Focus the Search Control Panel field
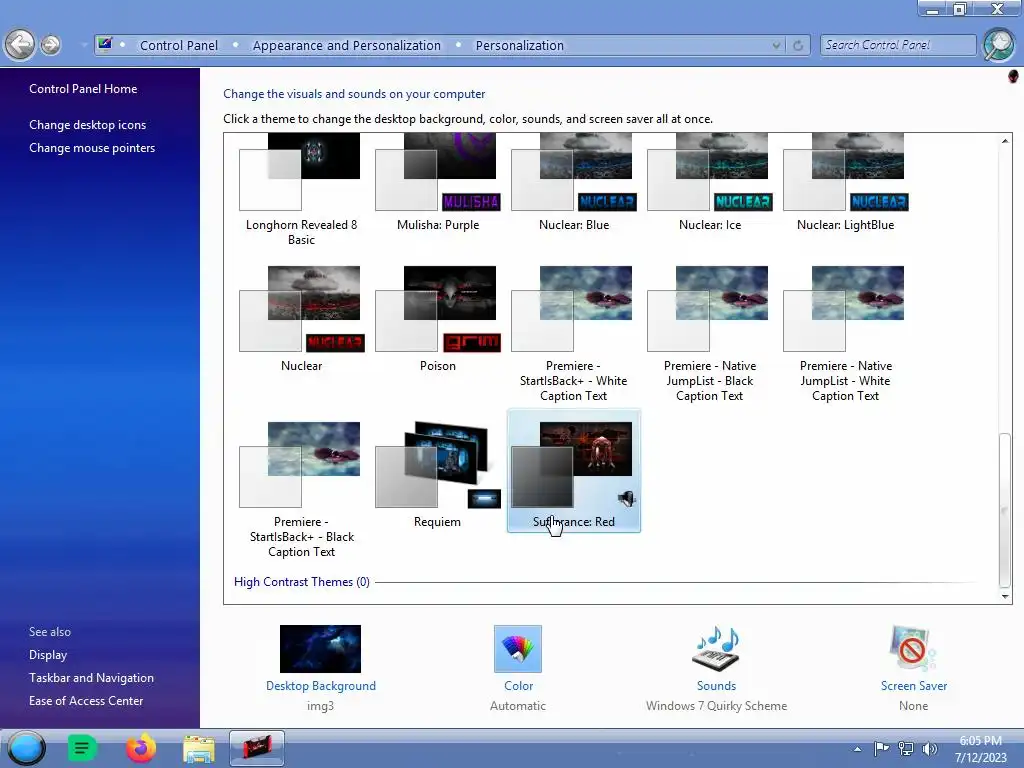The height and width of the screenshot is (768, 1024). (898, 45)
